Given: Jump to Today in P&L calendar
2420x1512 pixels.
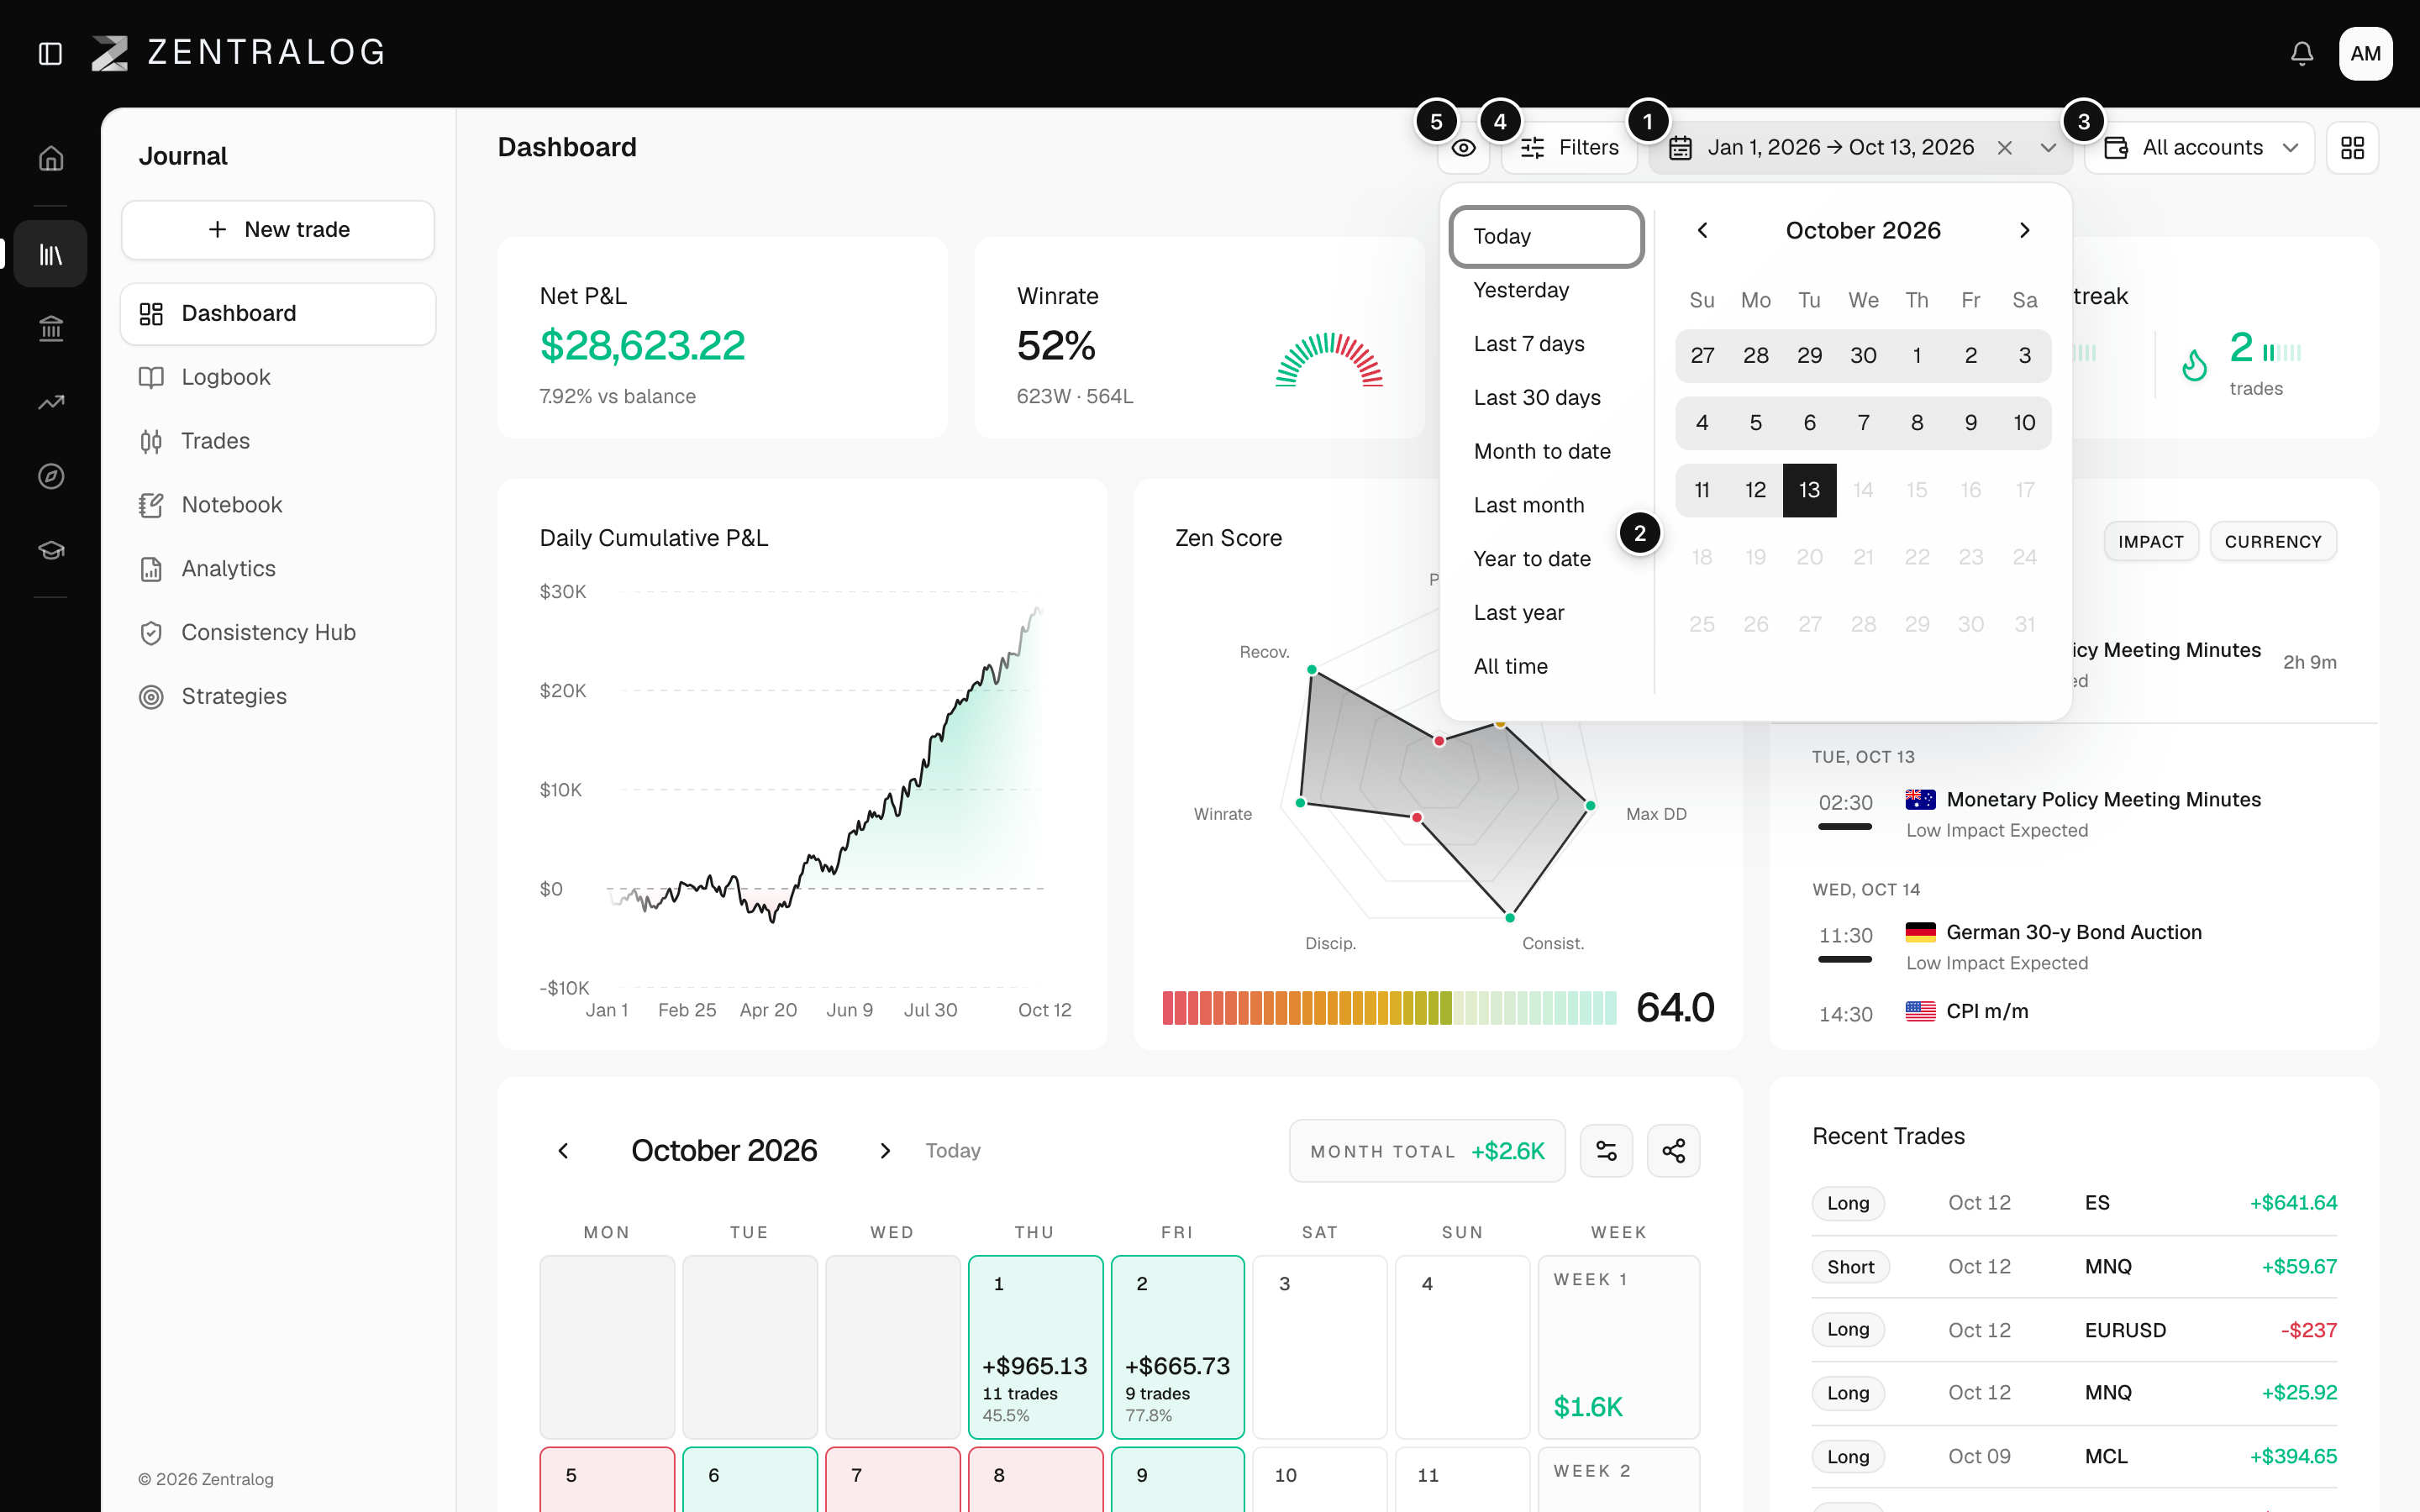Looking at the screenshot, I should [953, 1151].
